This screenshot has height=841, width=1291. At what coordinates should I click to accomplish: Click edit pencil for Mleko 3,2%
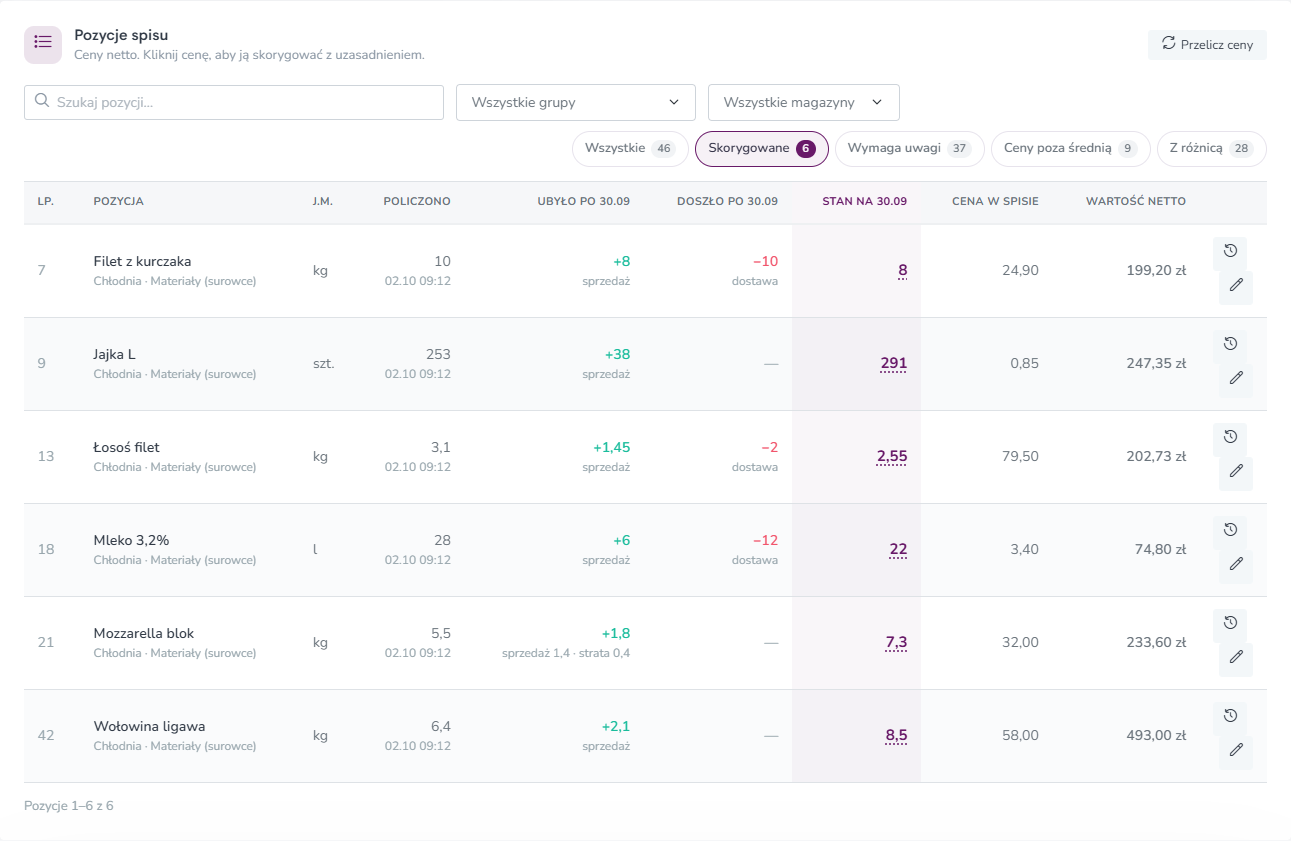pos(1236,564)
